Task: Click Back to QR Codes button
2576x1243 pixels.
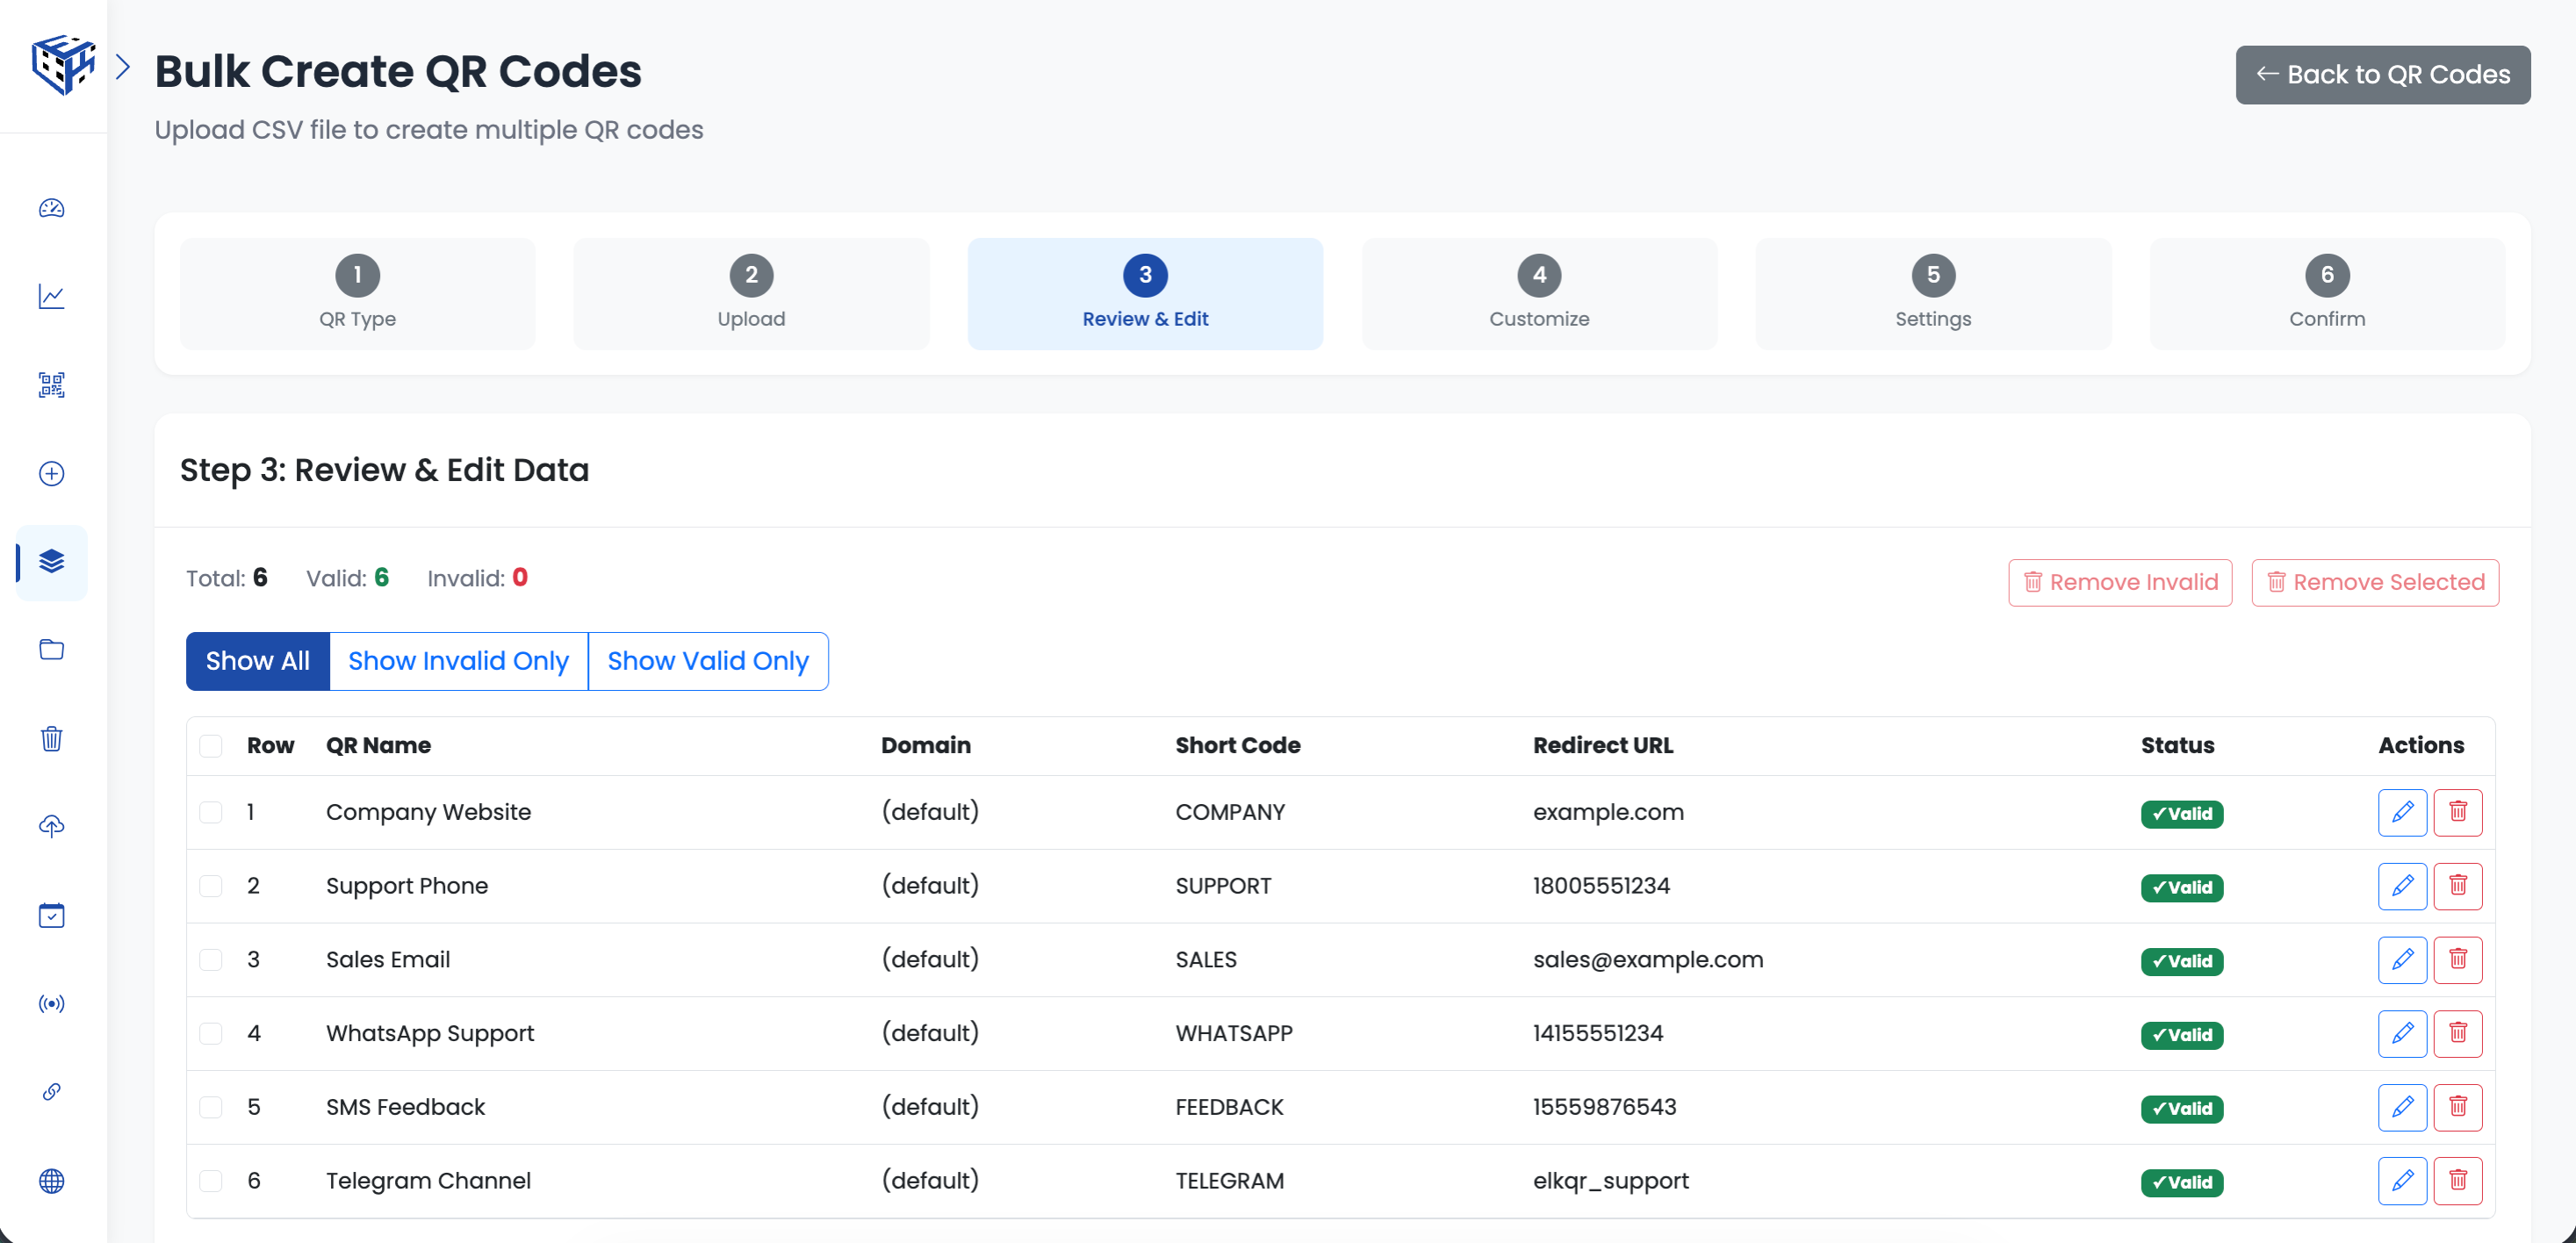Action: [2382, 75]
